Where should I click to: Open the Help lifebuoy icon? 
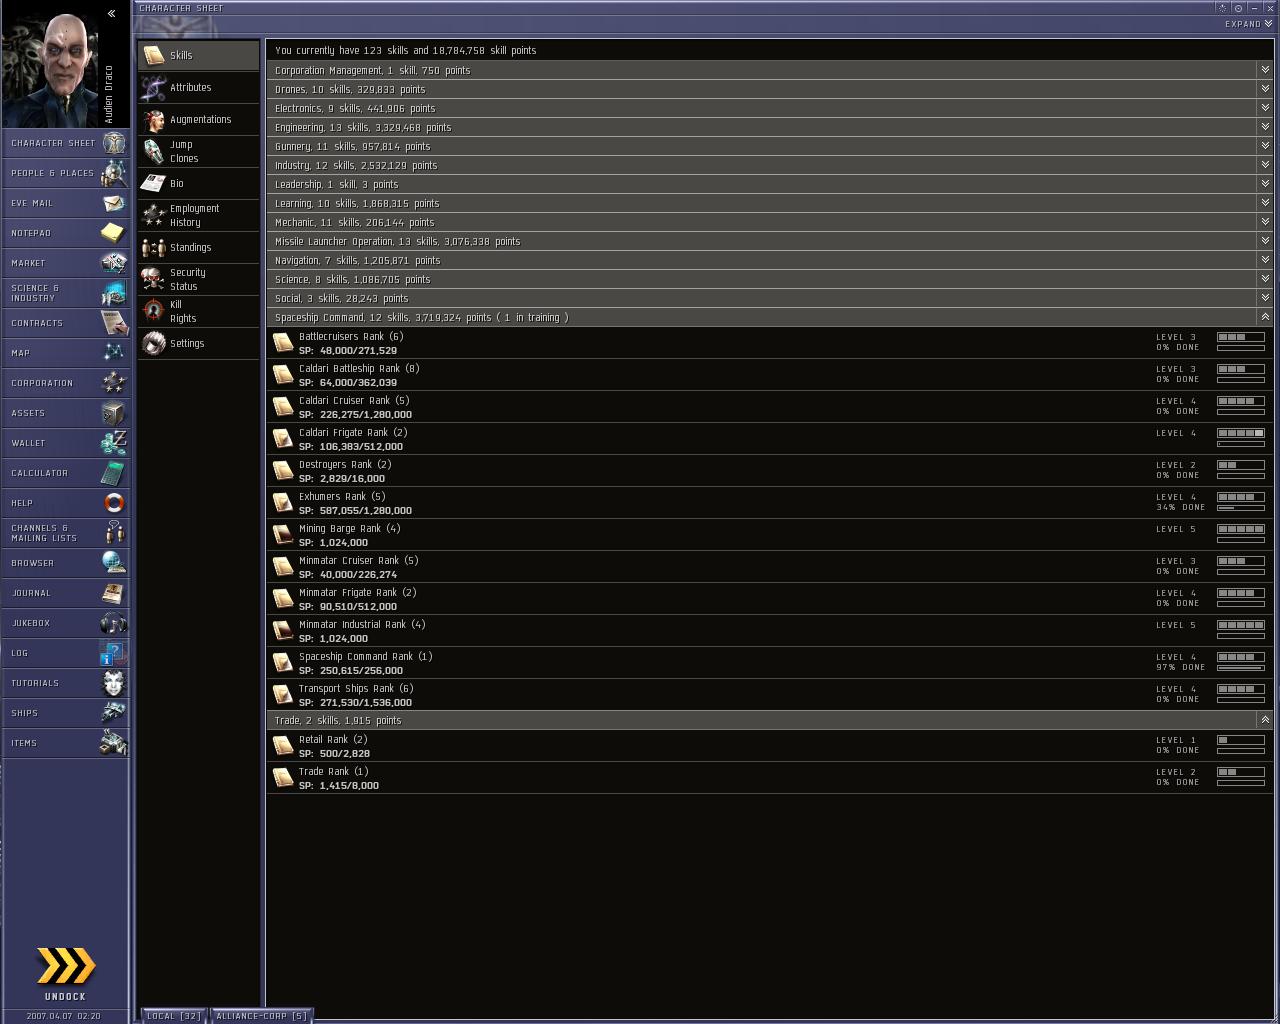(x=114, y=503)
